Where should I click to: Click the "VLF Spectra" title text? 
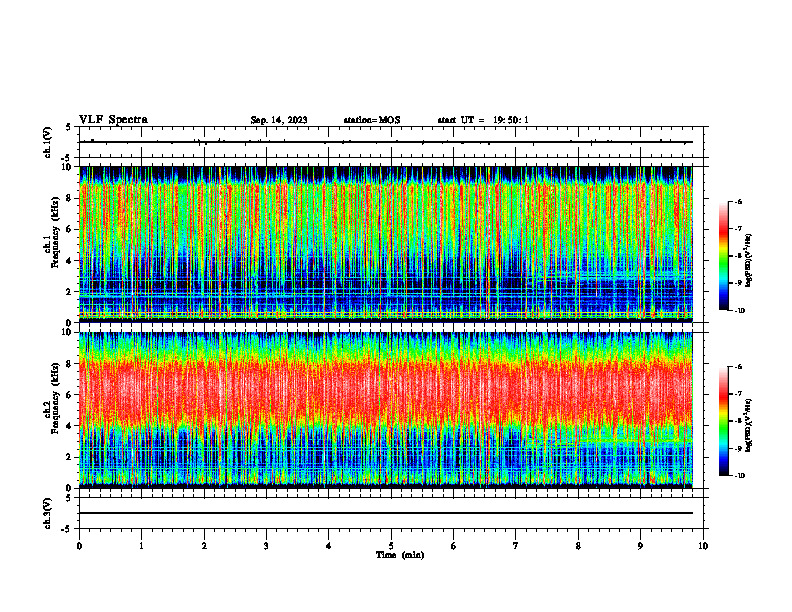113,120
